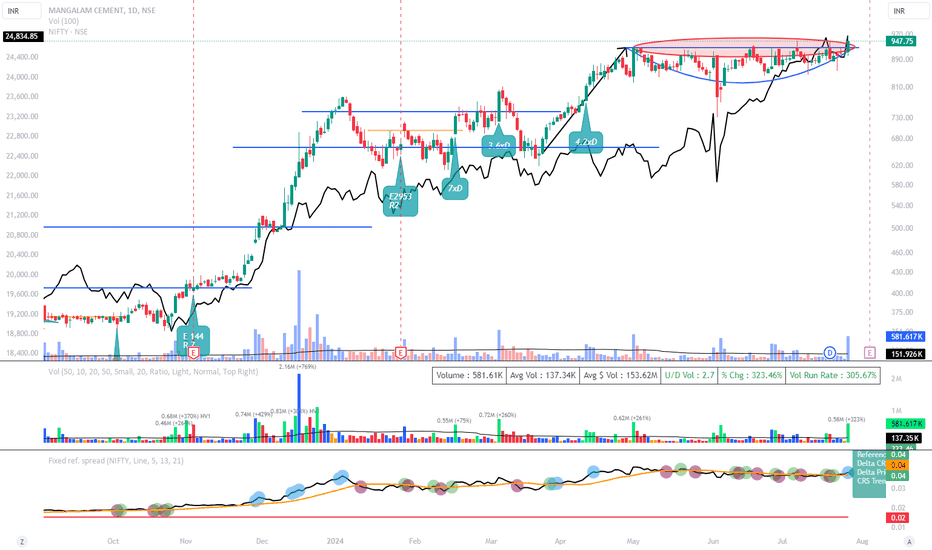Image resolution: width=932 pixels, height=550 pixels.
Task: Select the 4.2xD callout label
Action: coord(585,142)
